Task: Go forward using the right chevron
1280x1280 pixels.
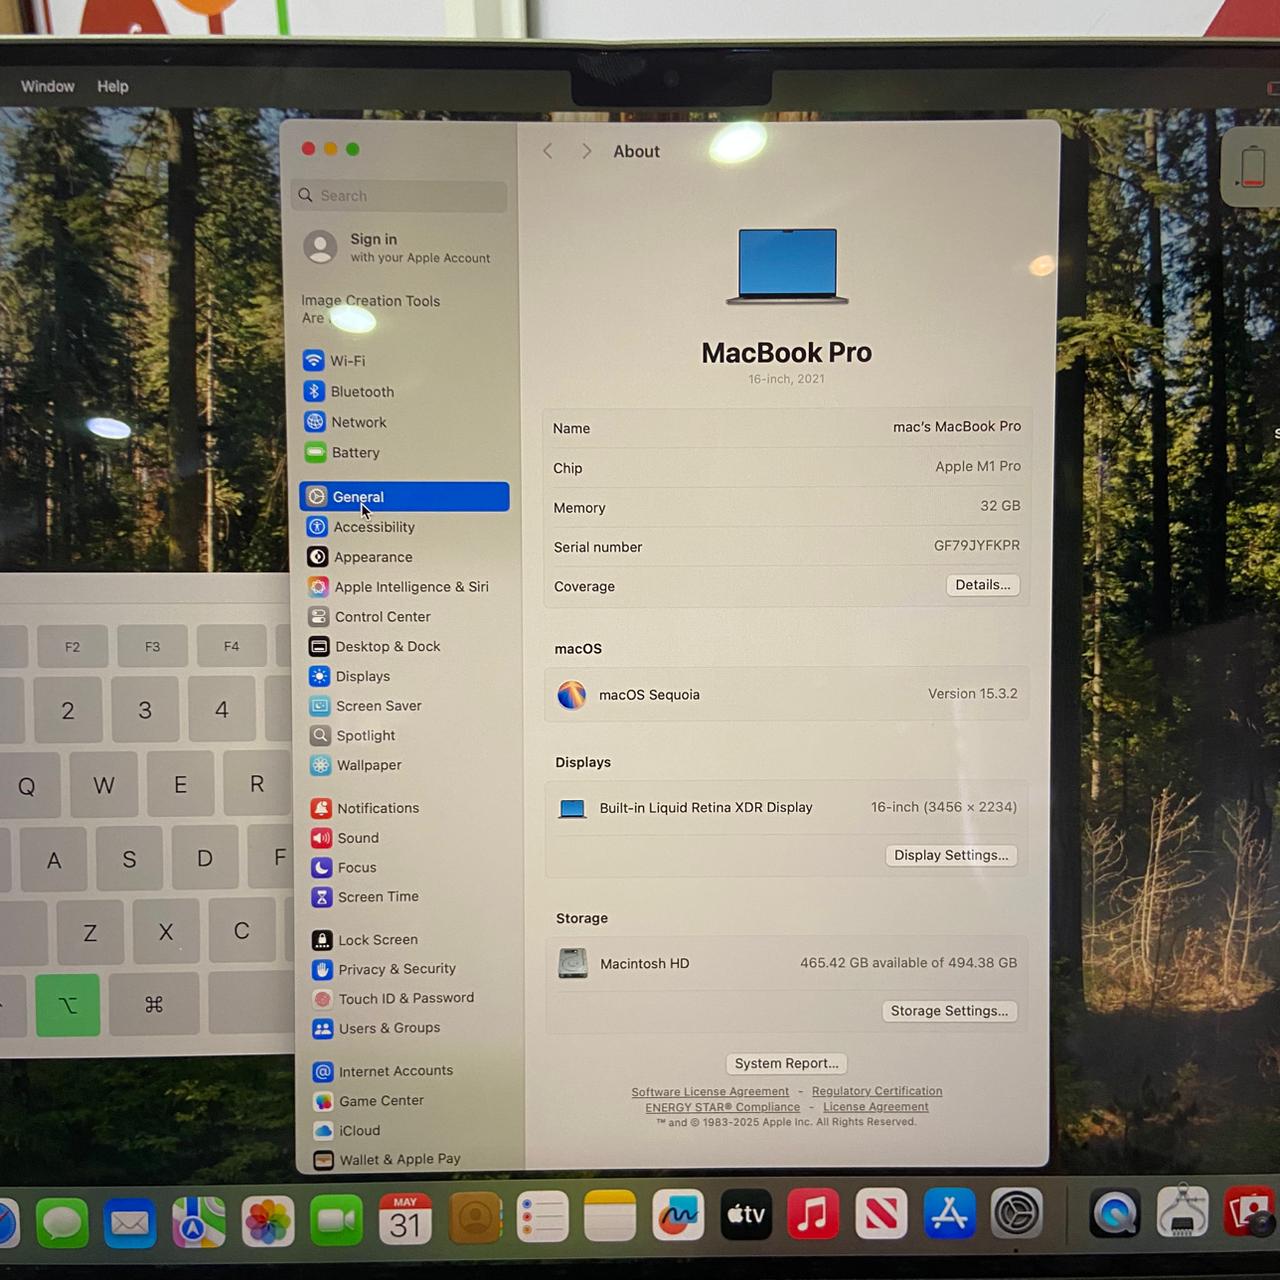Action: click(586, 151)
